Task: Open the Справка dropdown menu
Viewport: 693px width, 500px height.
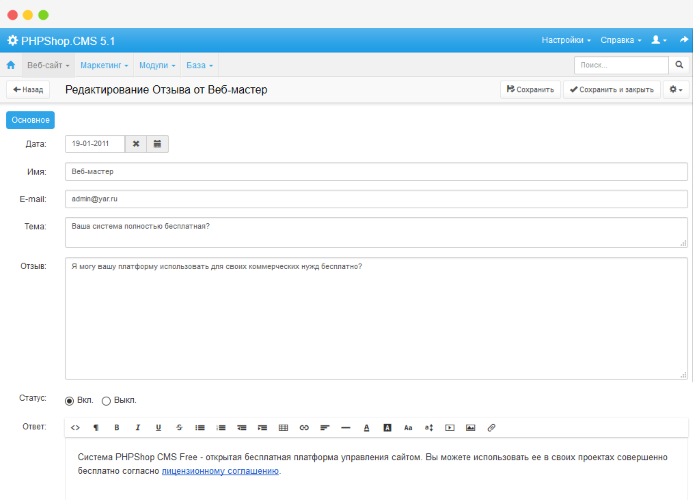Action: [x=621, y=40]
